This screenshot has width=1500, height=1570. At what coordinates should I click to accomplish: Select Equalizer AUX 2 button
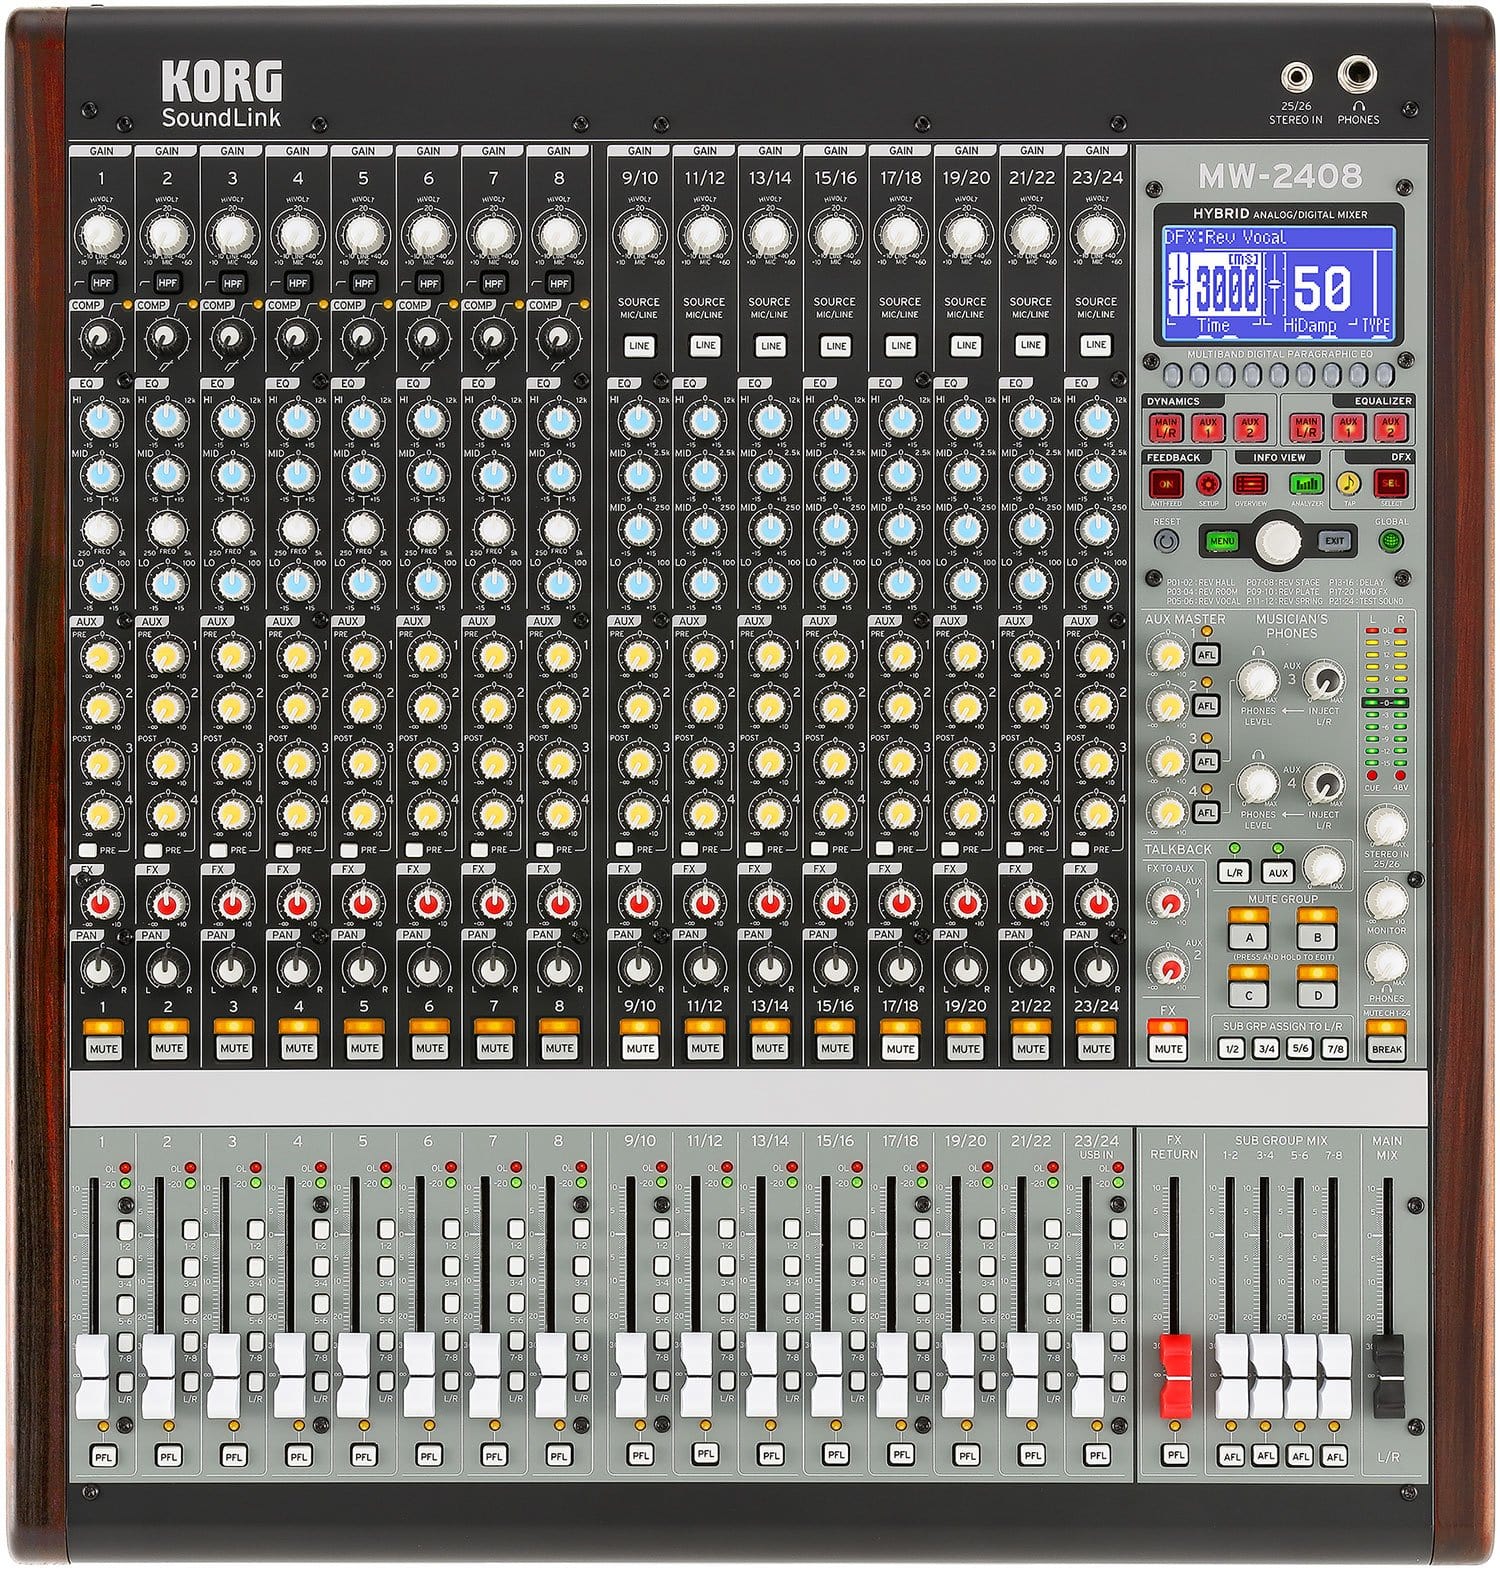(x=1390, y=428)
